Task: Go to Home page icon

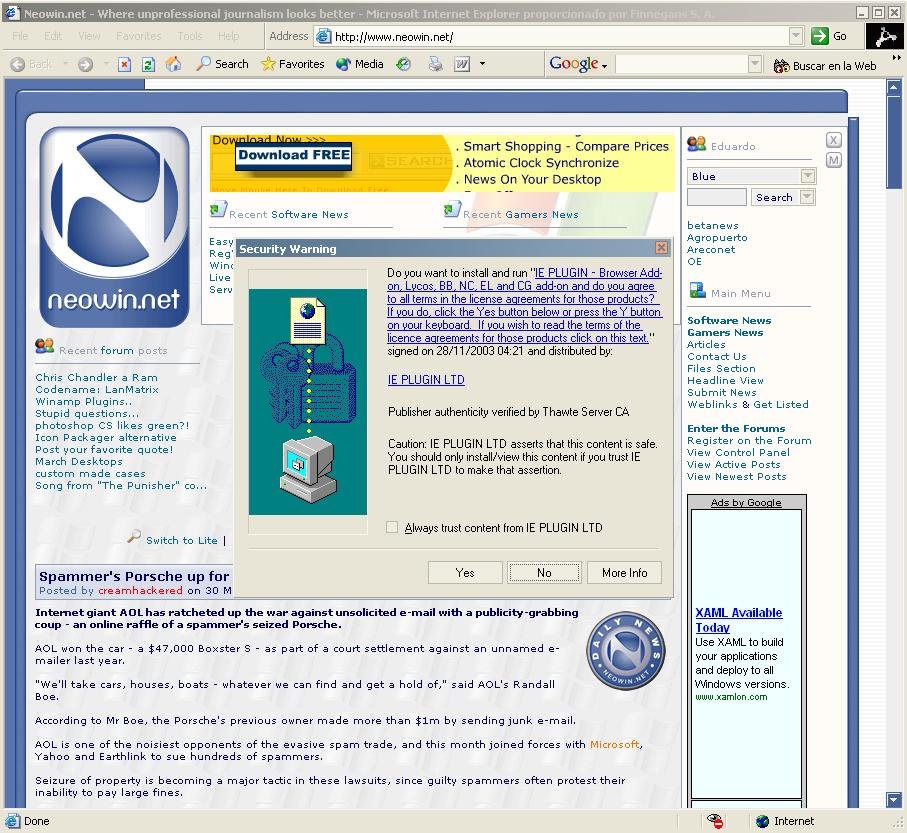Action: [x=174, y=64]
